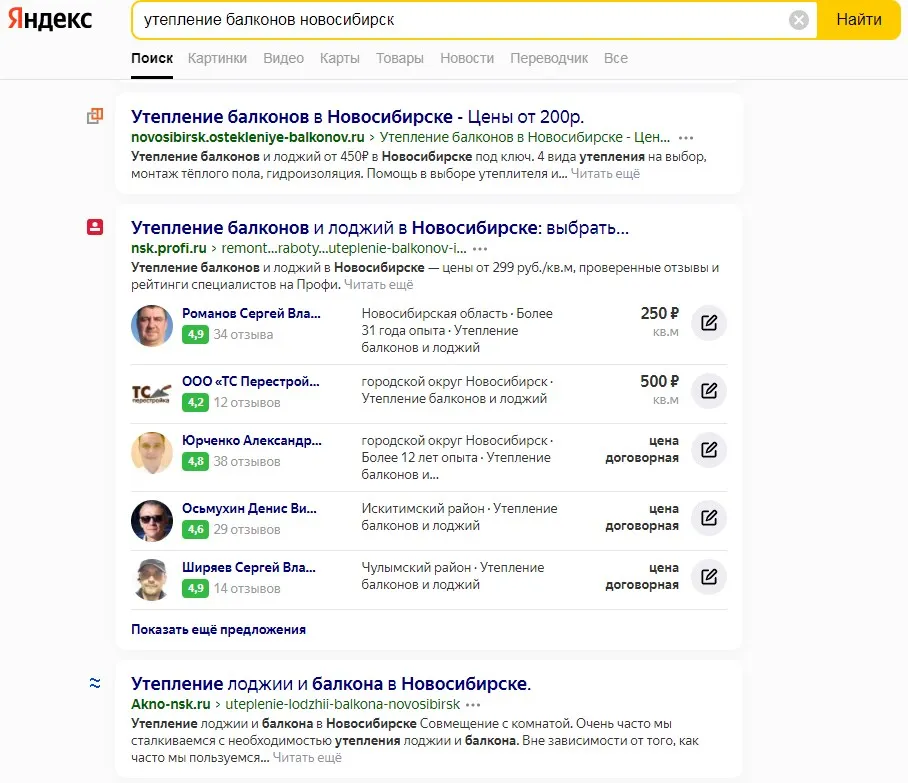Viewport: 908px width, 783px height.
Task: Open result 'Утепление балконов и лоджий в Новосибирске: выбрать...'
Action: click(380, 228)
